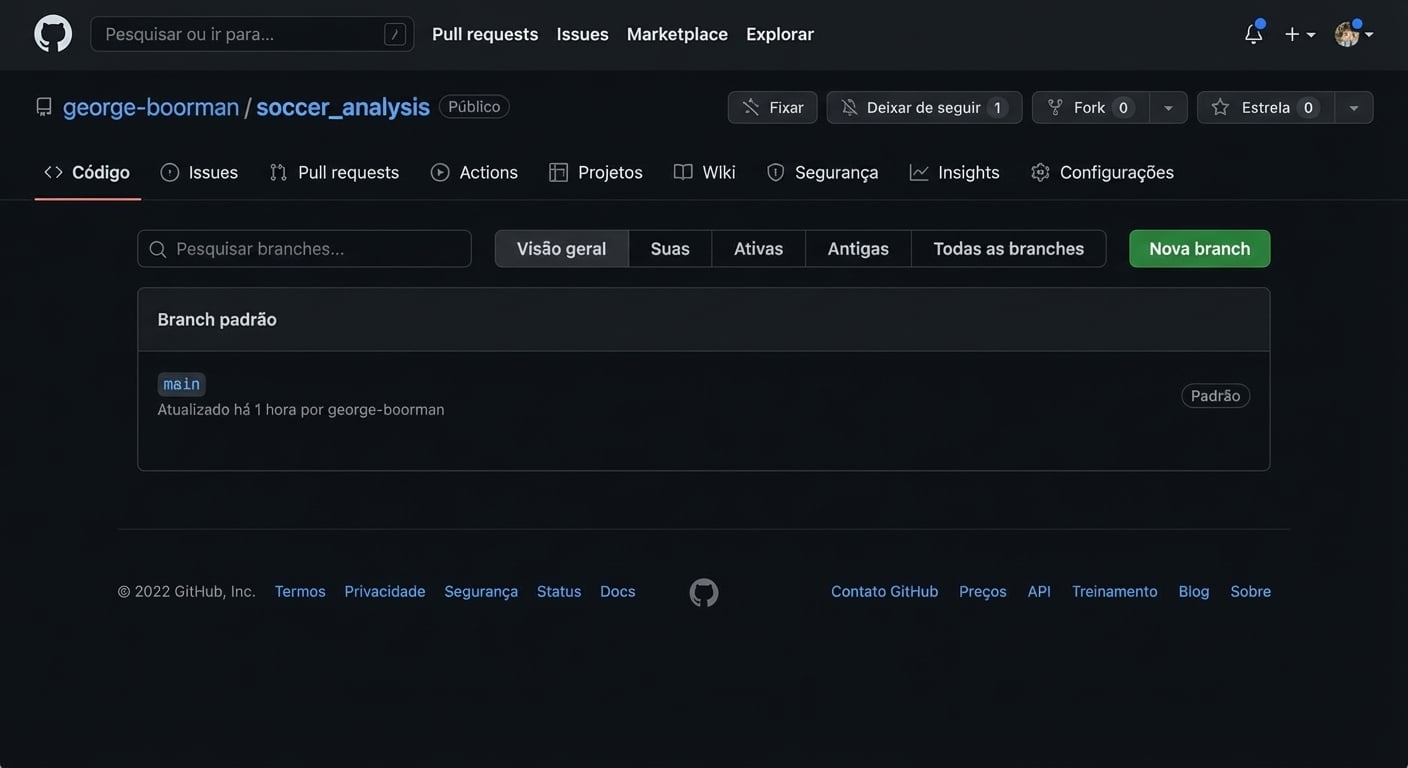Open the Insights tab

tap(954, 173)
